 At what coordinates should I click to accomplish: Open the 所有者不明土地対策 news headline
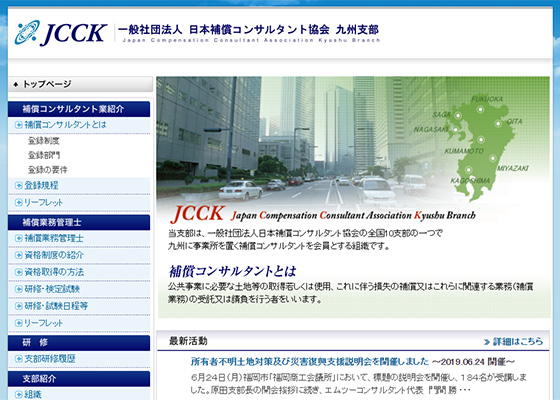point(310,361)
